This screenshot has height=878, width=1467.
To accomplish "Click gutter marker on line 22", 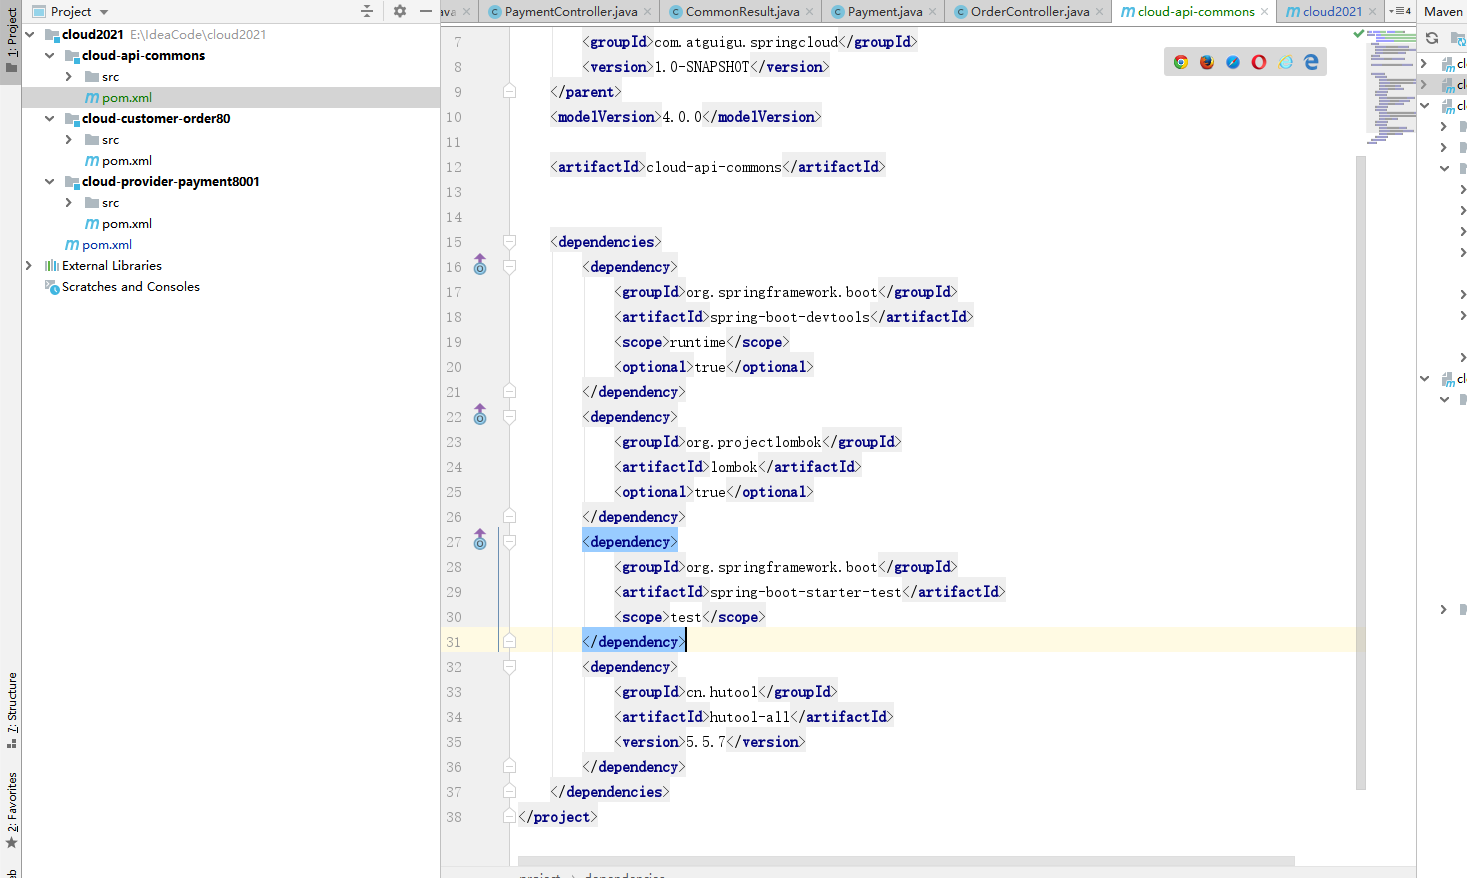I will click(480, 415).
